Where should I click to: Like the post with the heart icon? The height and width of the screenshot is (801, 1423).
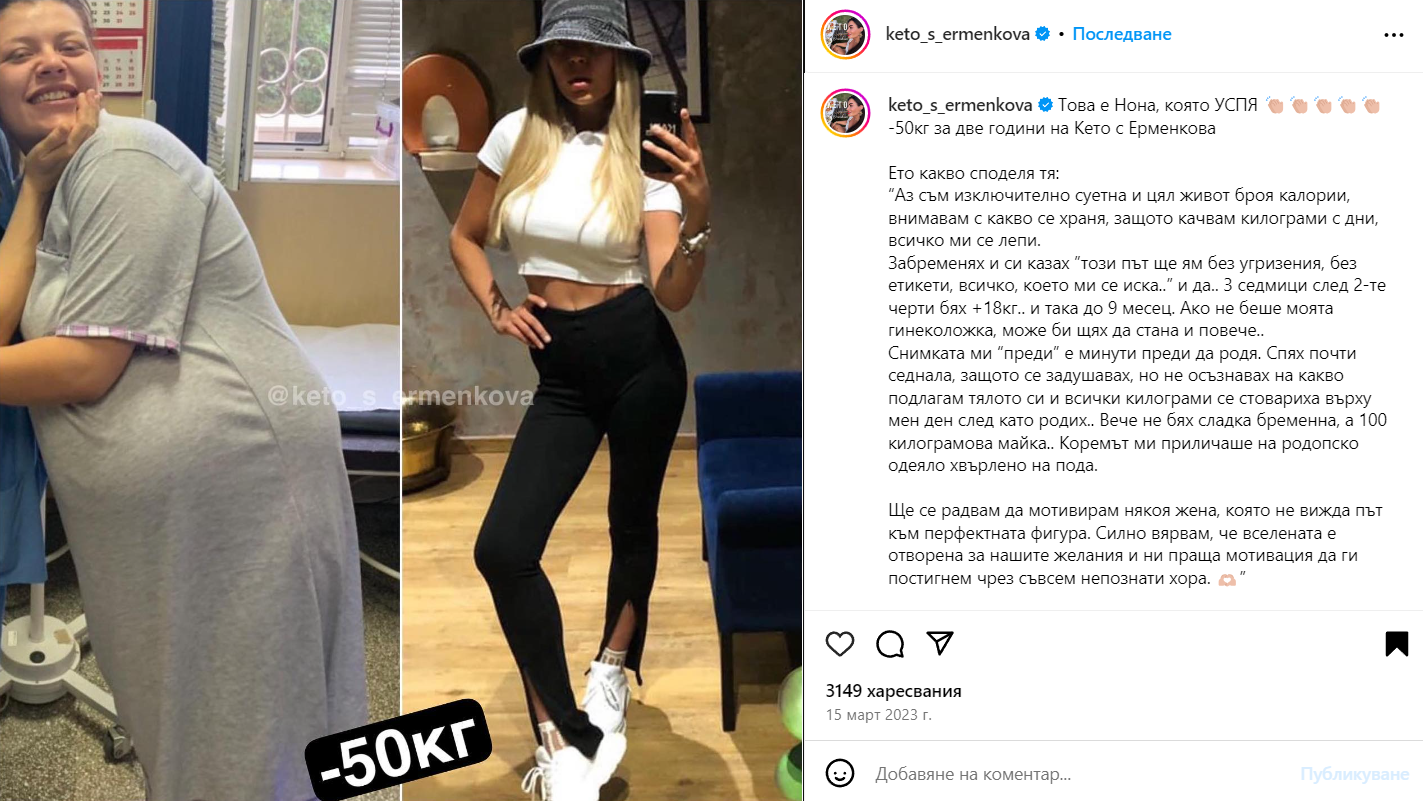840,644
